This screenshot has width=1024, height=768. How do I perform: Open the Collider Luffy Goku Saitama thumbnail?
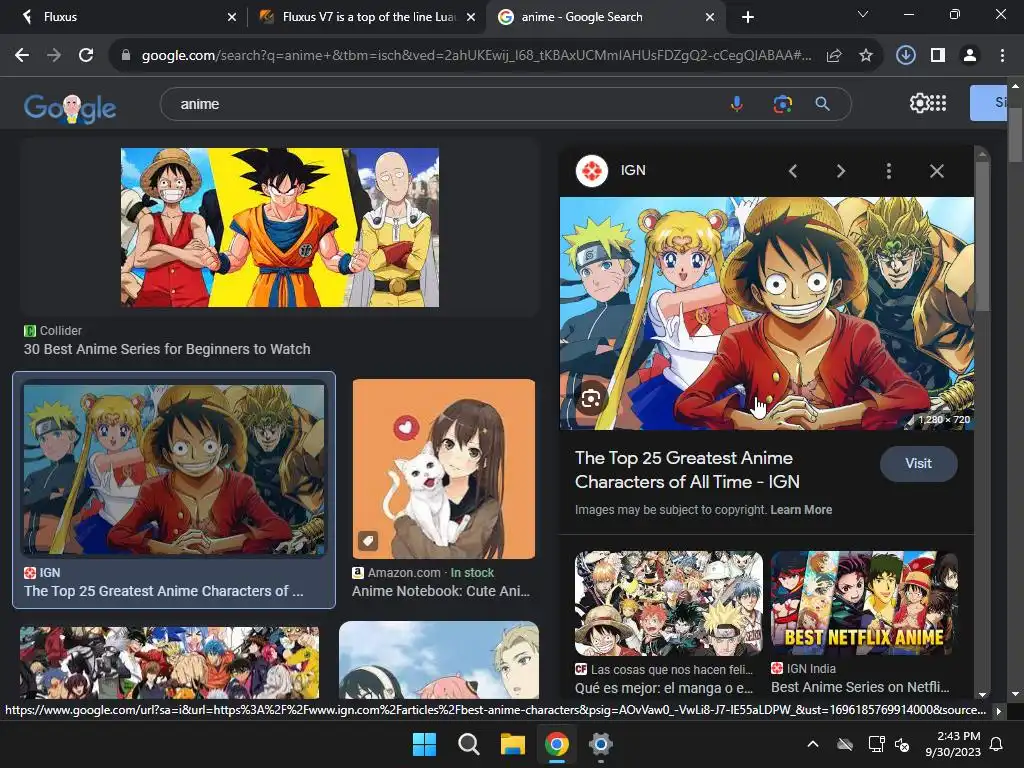point(280,227)
